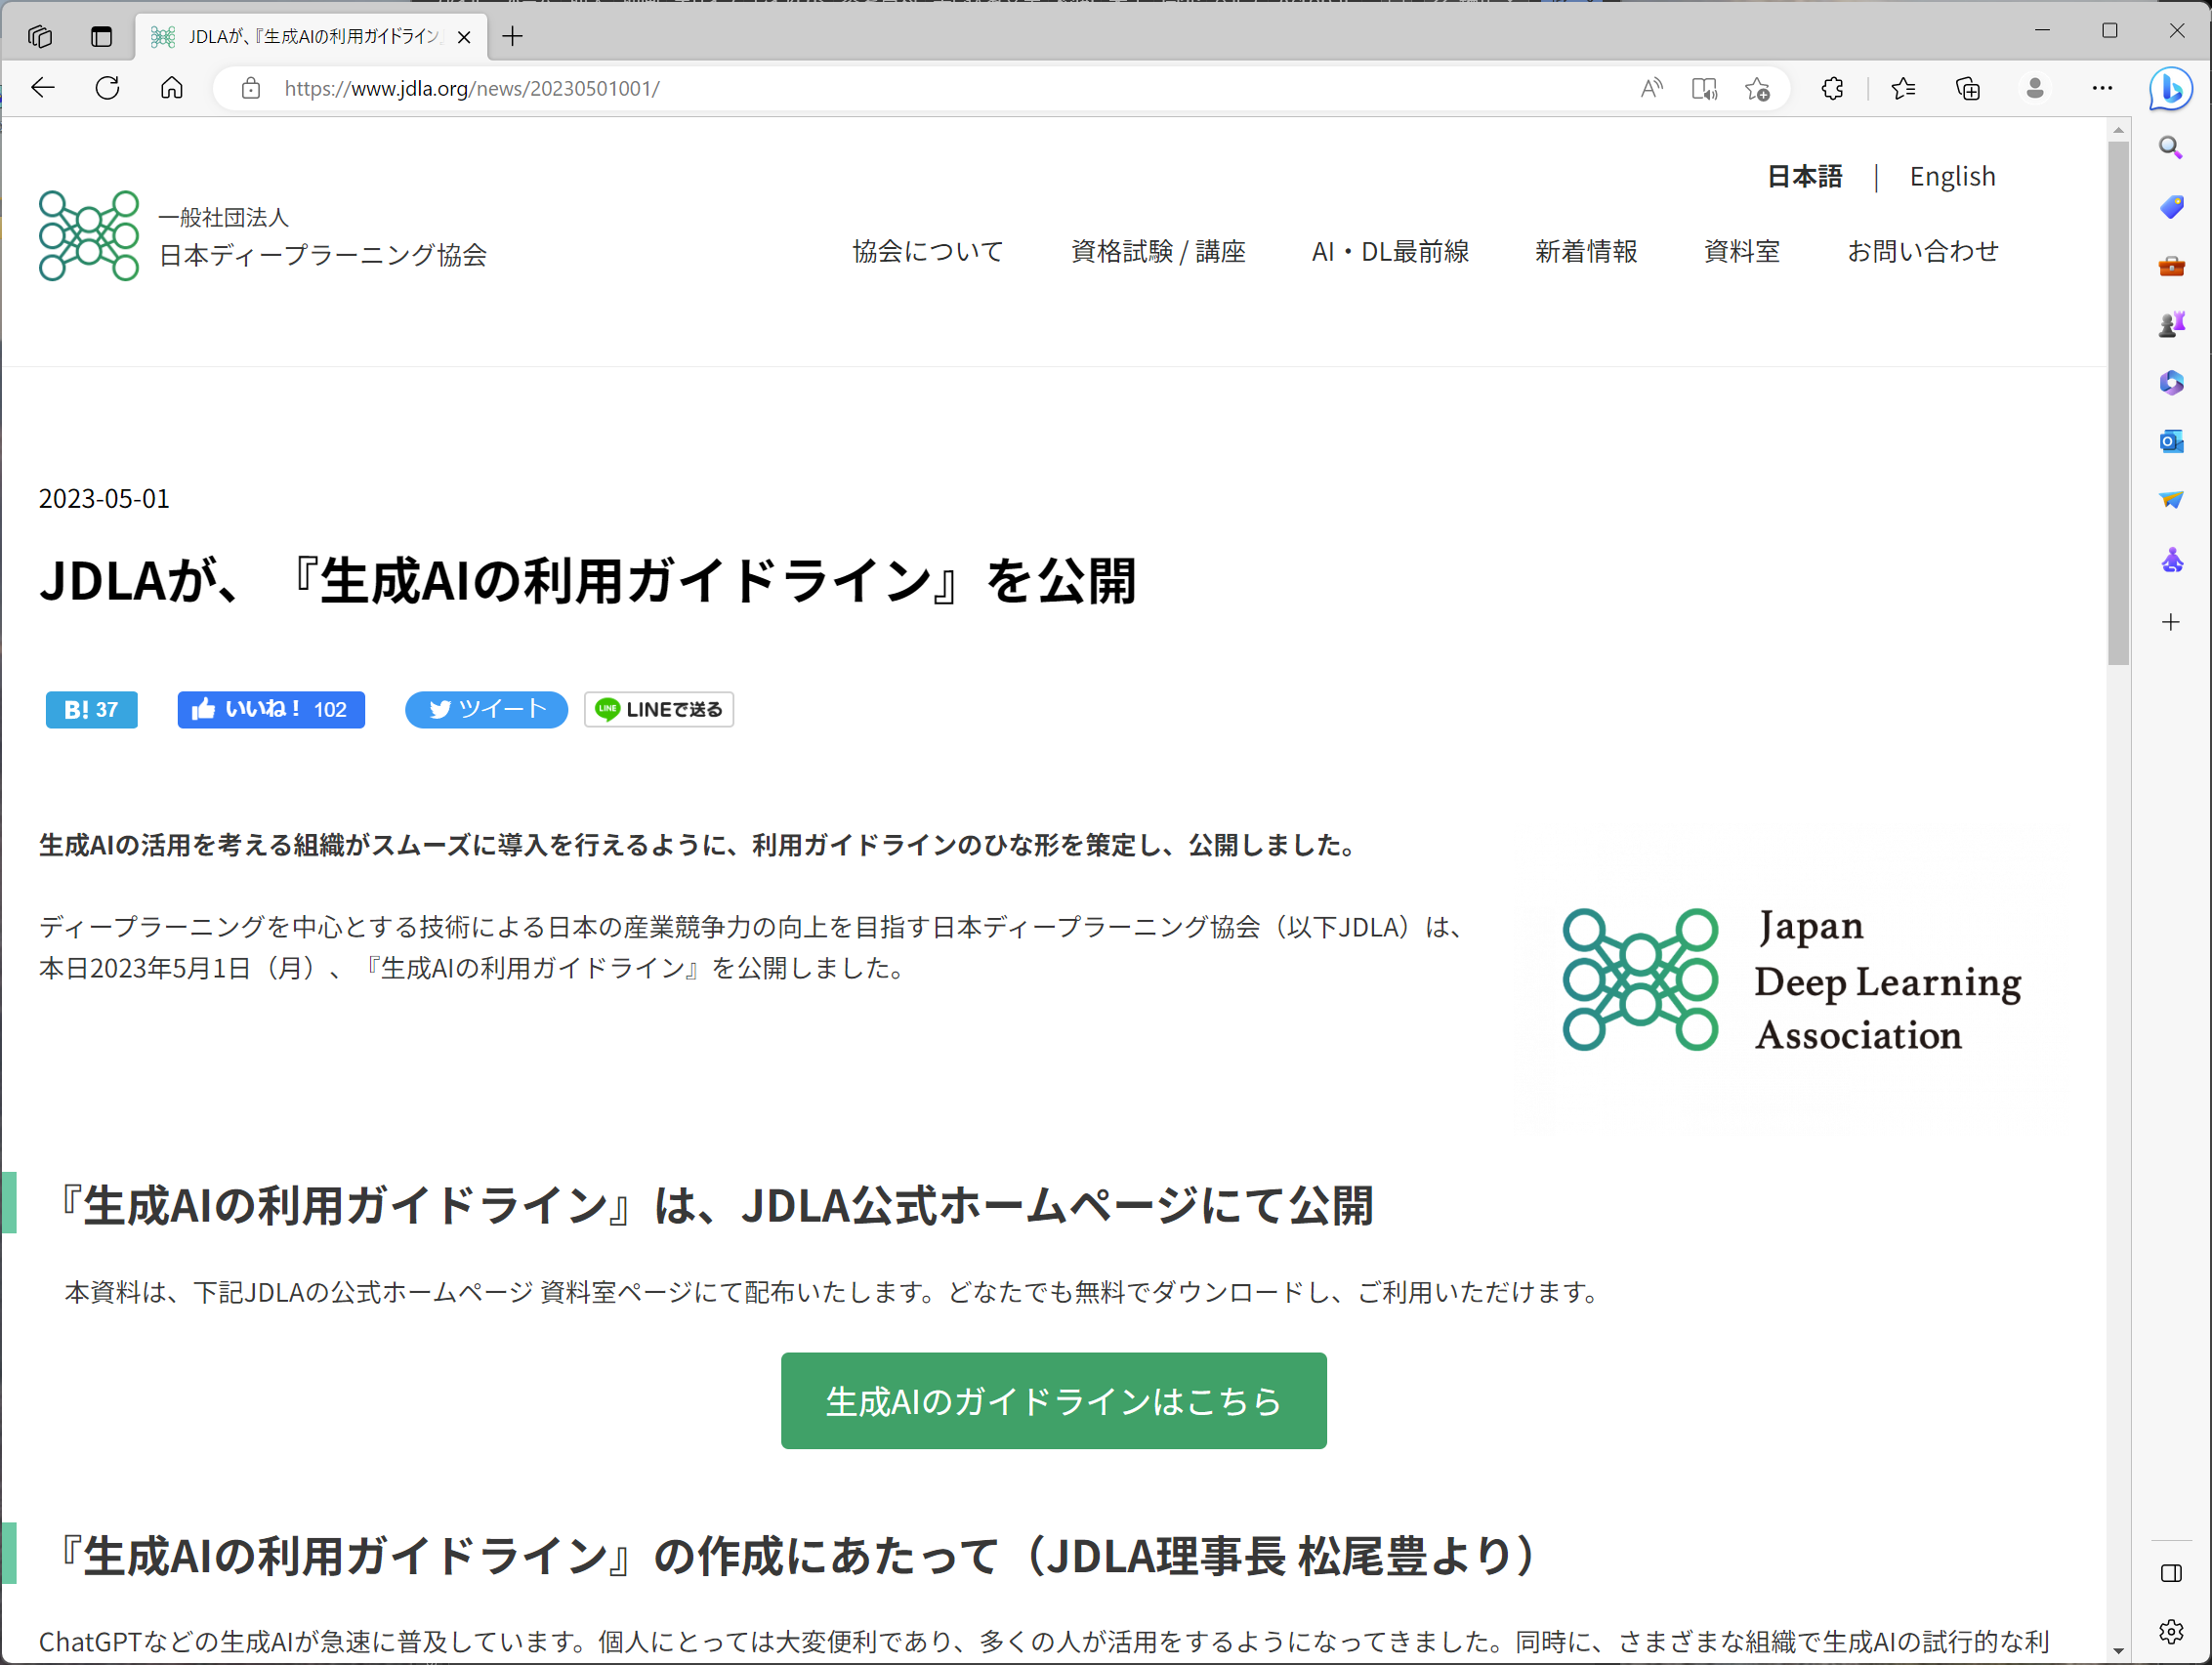Viewport: 2212px width, 1665px height.
Task: Open the Bing chat sidebar button
Action: [2171, 89]
